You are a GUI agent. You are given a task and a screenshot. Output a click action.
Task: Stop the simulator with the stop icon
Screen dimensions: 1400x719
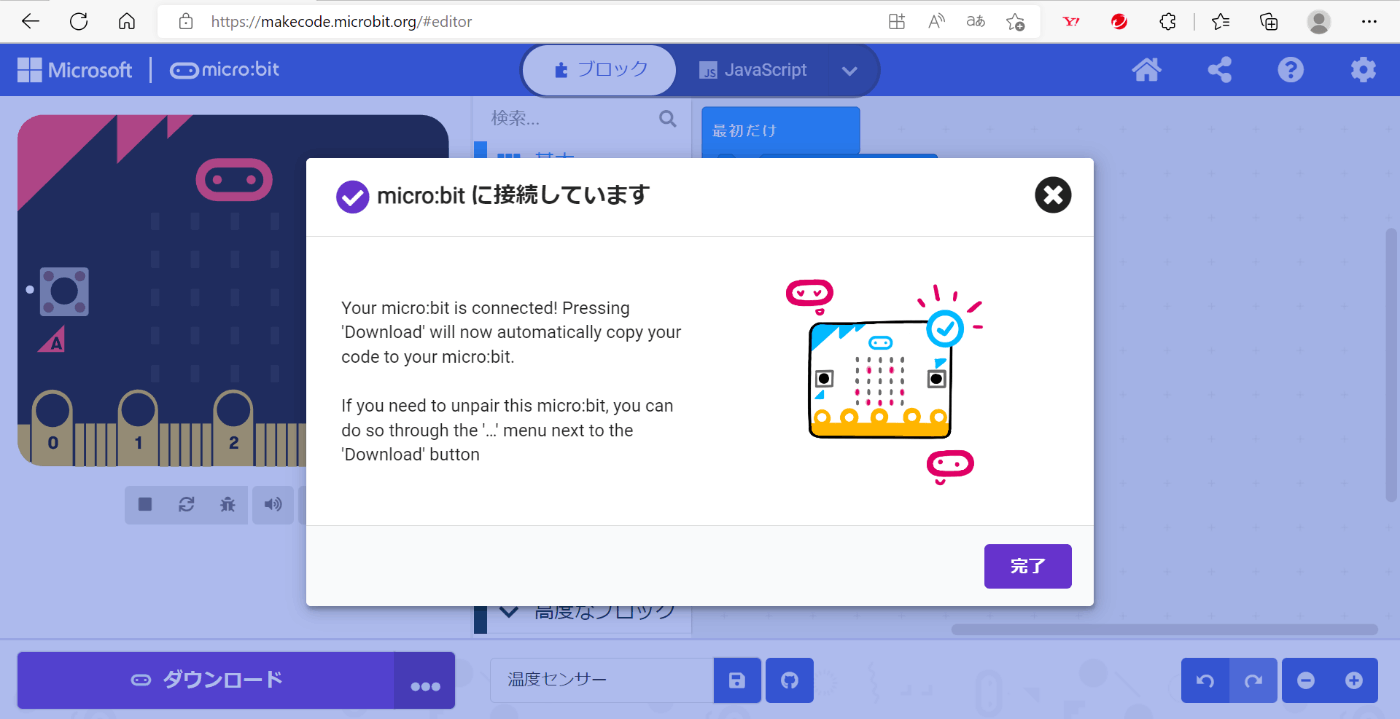coord(145,504)
